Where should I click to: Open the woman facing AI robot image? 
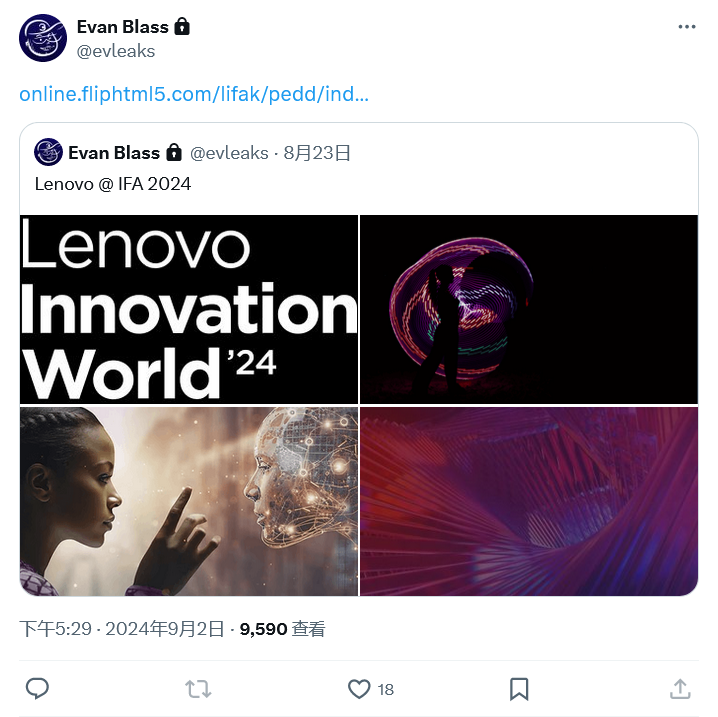tap(189, 501)
